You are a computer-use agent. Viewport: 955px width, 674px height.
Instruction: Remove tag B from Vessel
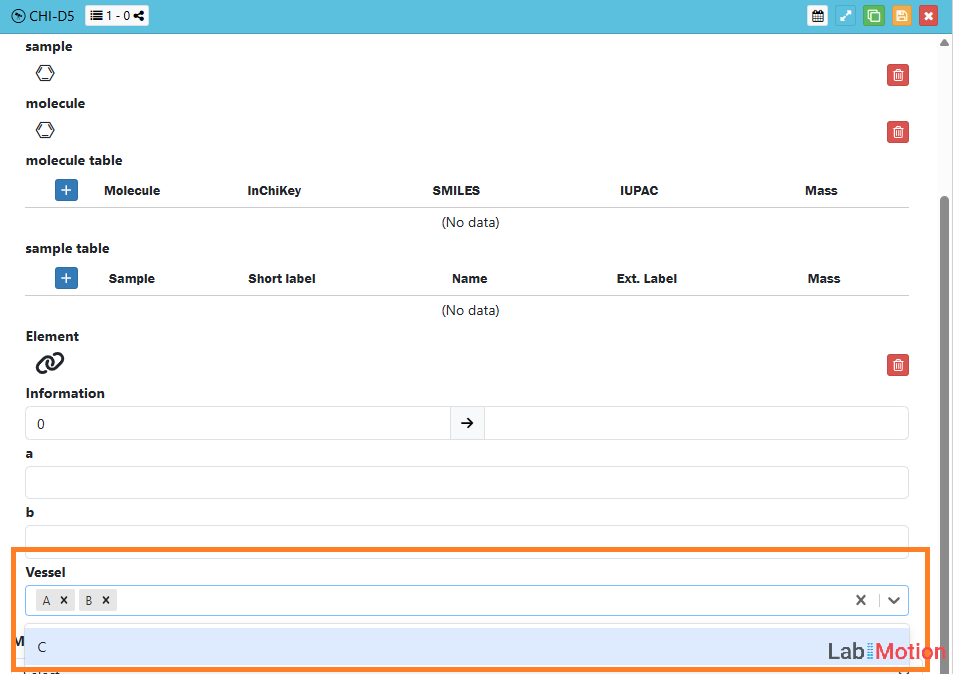[x=106, y=600]
